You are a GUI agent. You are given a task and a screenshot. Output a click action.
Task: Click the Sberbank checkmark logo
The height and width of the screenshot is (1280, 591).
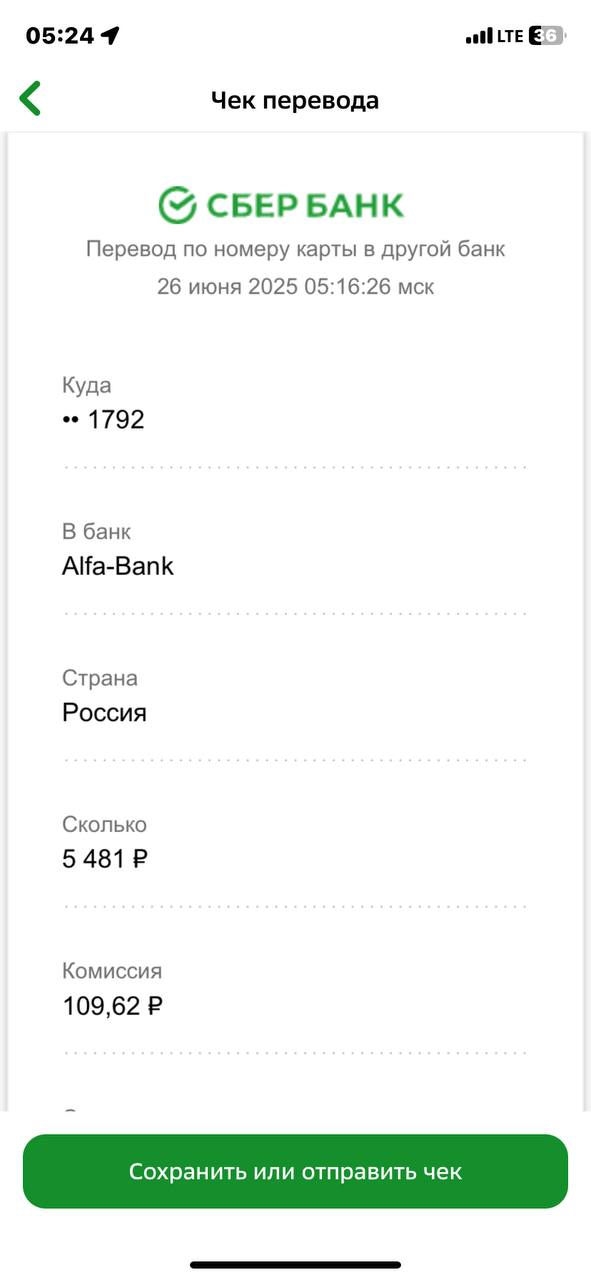(x=177, y=205)
